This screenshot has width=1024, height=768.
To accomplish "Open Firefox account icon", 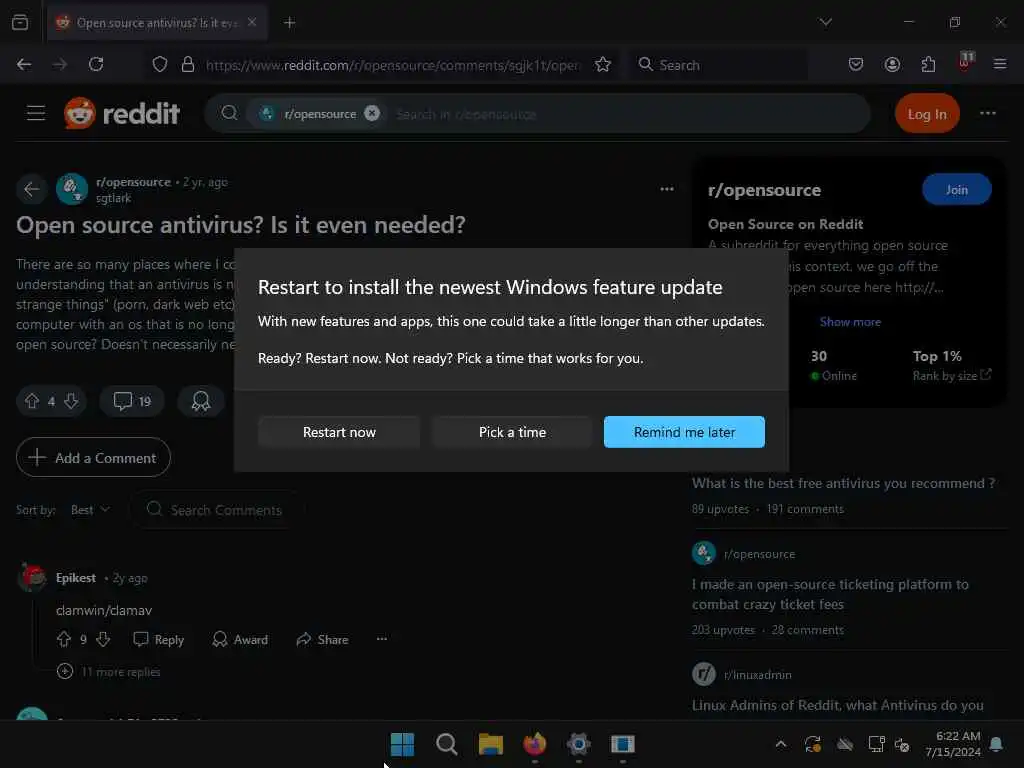I will 892,64.
